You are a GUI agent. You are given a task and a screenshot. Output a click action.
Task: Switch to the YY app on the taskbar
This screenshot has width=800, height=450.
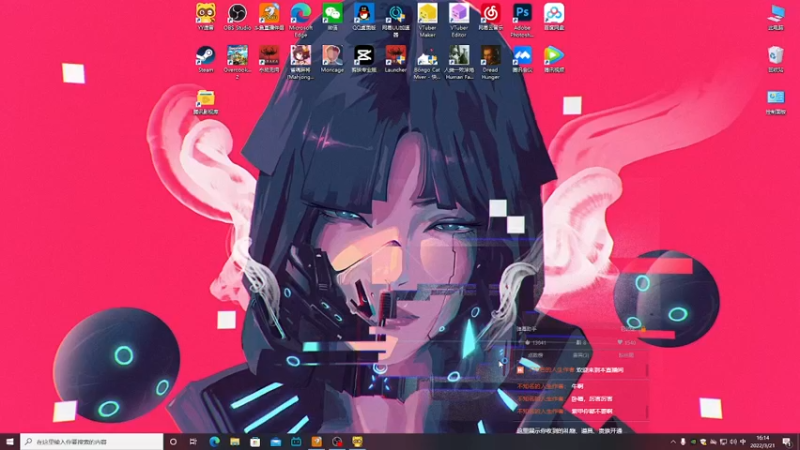(x=357, y=441)
